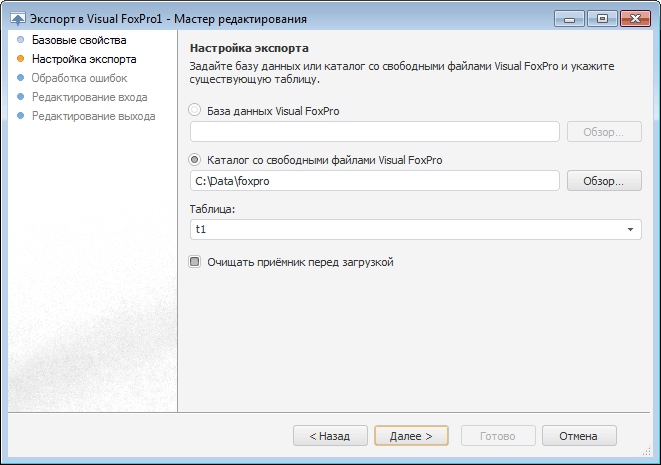The height and width of the screenshot is (465, 661).
Task: Select the 'Редактирование входа' step
Action: [89, 97]
